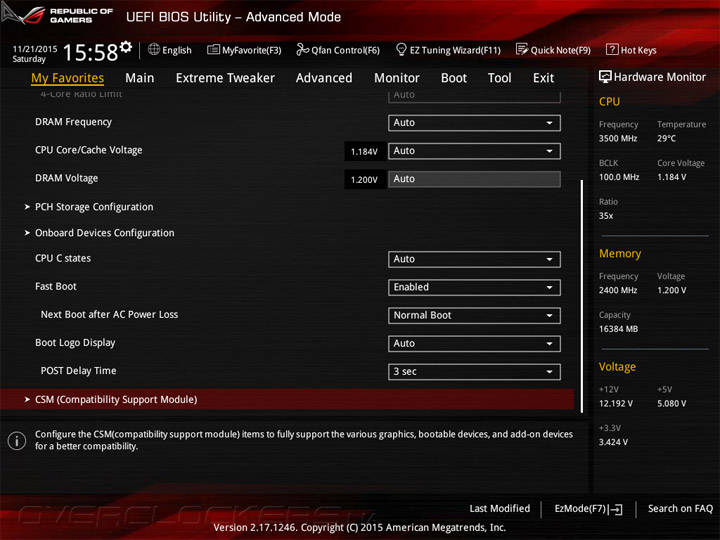Open the Boot Logo Display dropdown
This screenshot has width=720, height=540.
tap(474, 343)
